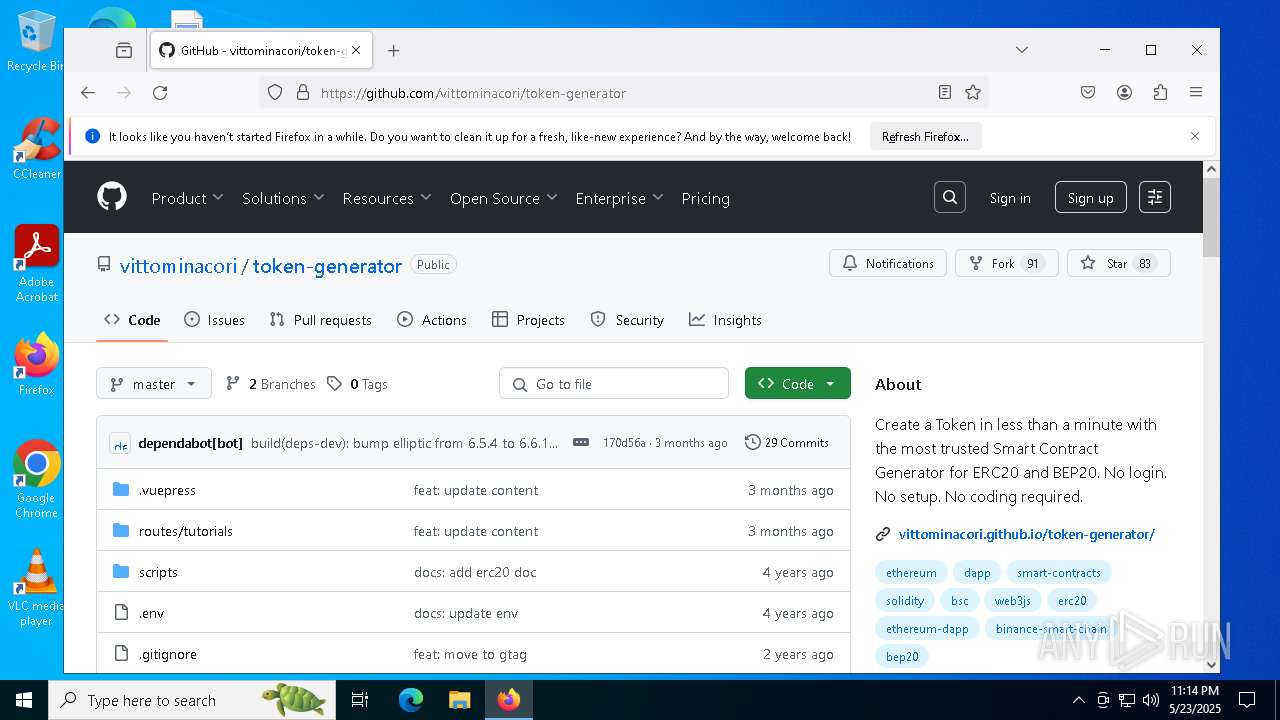Click the Sign up button
Screen dimensions: 1280x720
[1090, 198]
